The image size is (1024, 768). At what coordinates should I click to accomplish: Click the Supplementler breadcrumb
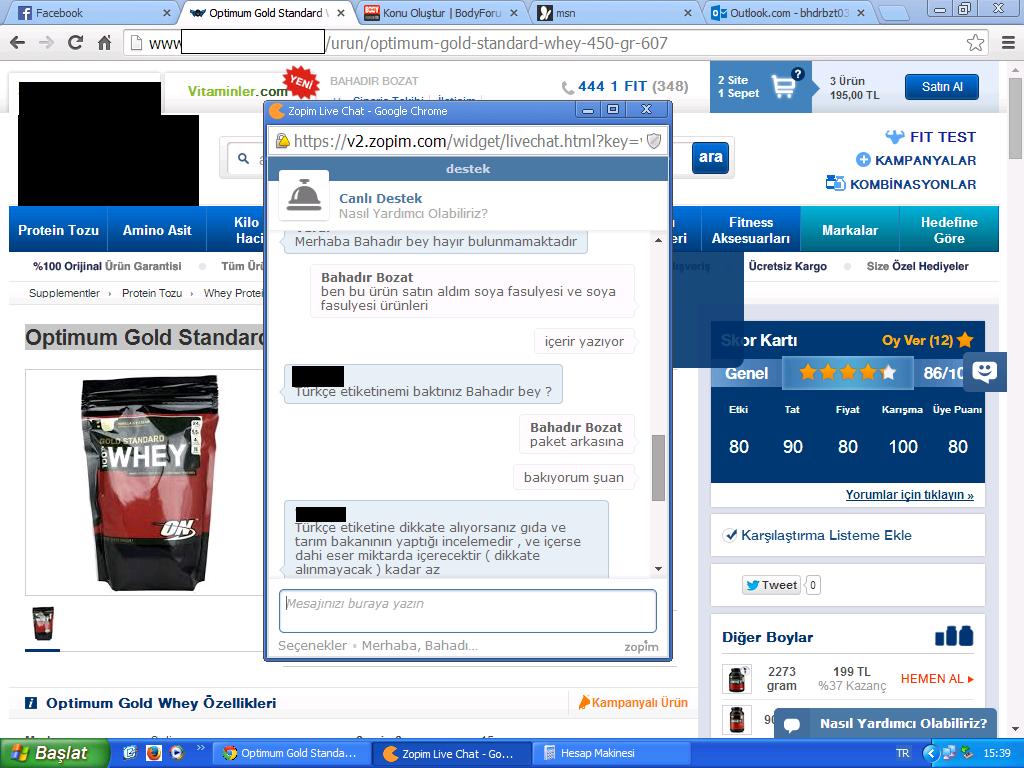click(x=64, y=293)
